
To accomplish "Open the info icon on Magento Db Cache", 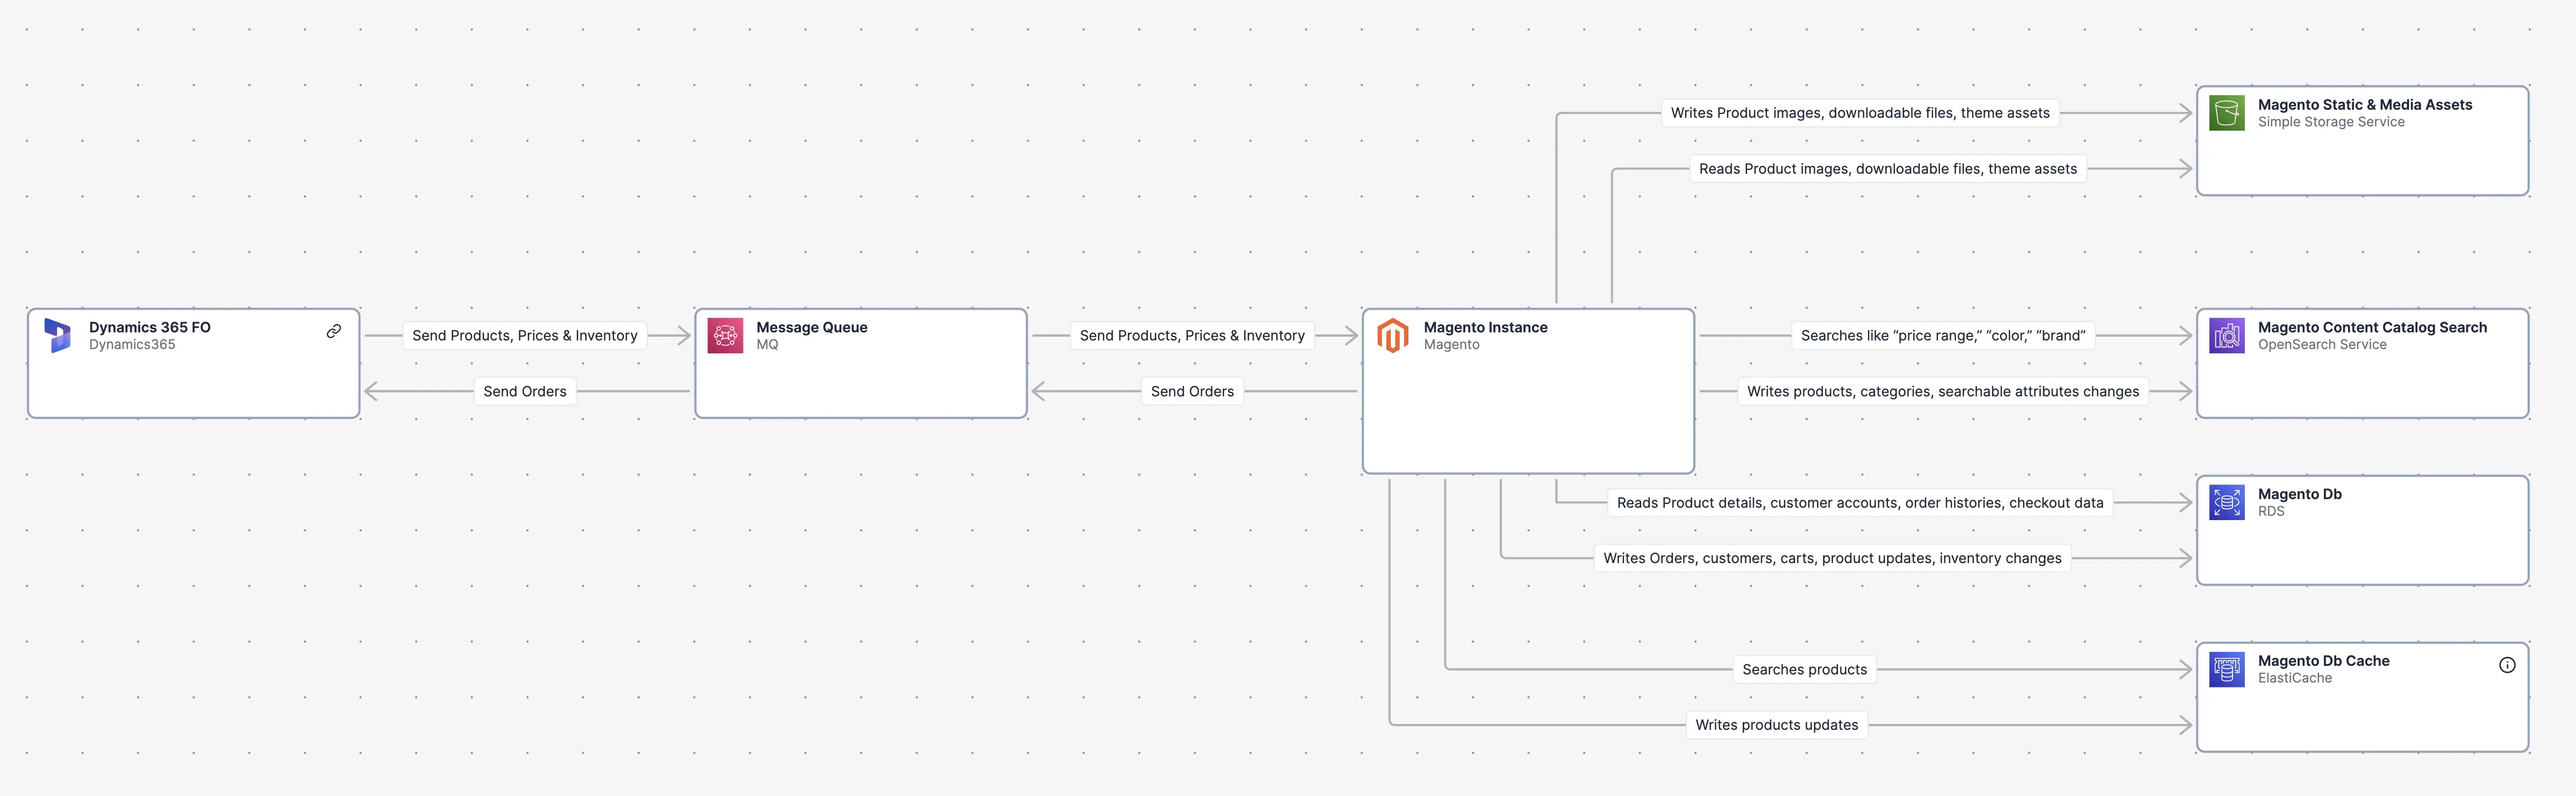I will (x=2509, y=664).
